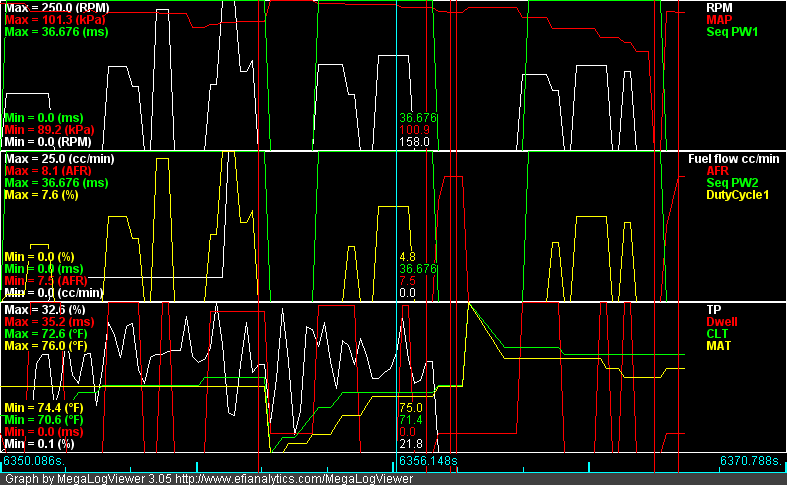Click the RPM legend label
Viewport: 787px width, 485px height.
click(719, 8)
